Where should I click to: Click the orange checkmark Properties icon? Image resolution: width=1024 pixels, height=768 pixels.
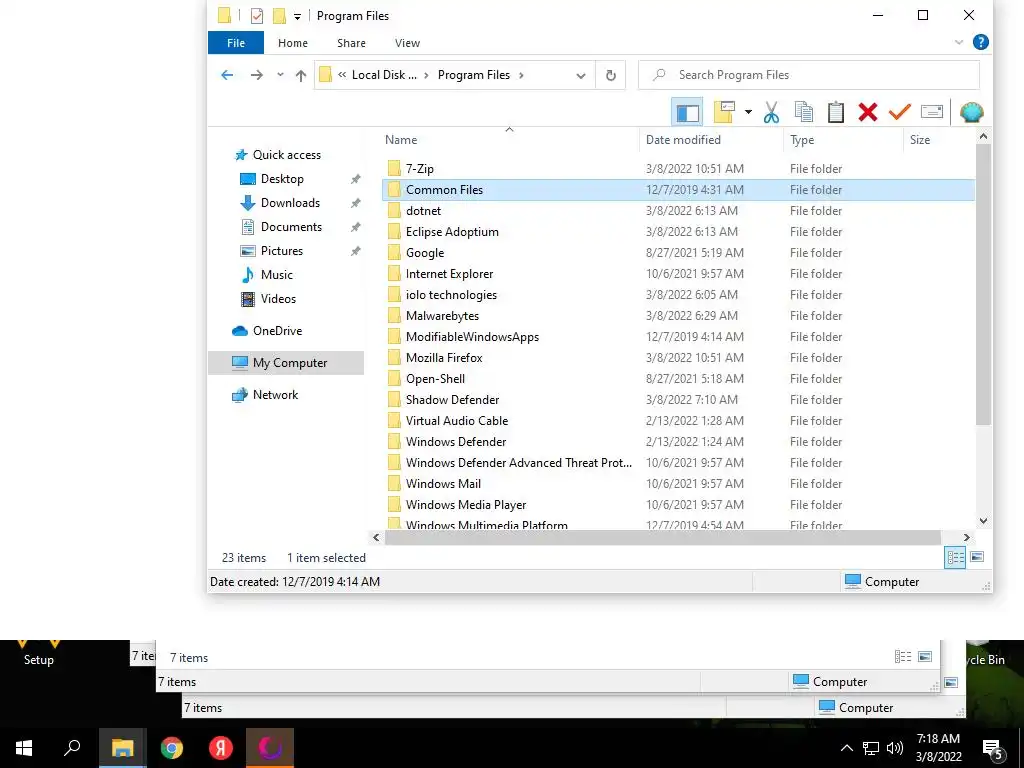(x=899, y=112)
